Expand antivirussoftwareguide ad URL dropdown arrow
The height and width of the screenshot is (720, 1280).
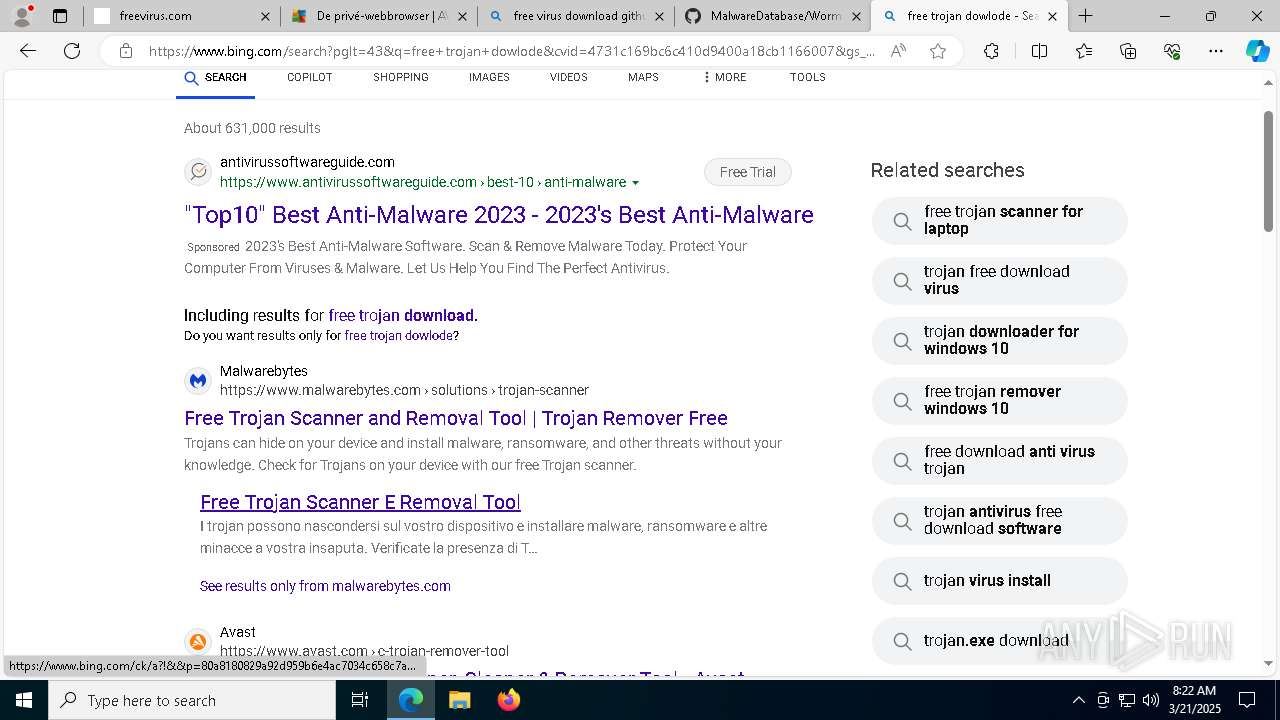click(x=636, y=183)
